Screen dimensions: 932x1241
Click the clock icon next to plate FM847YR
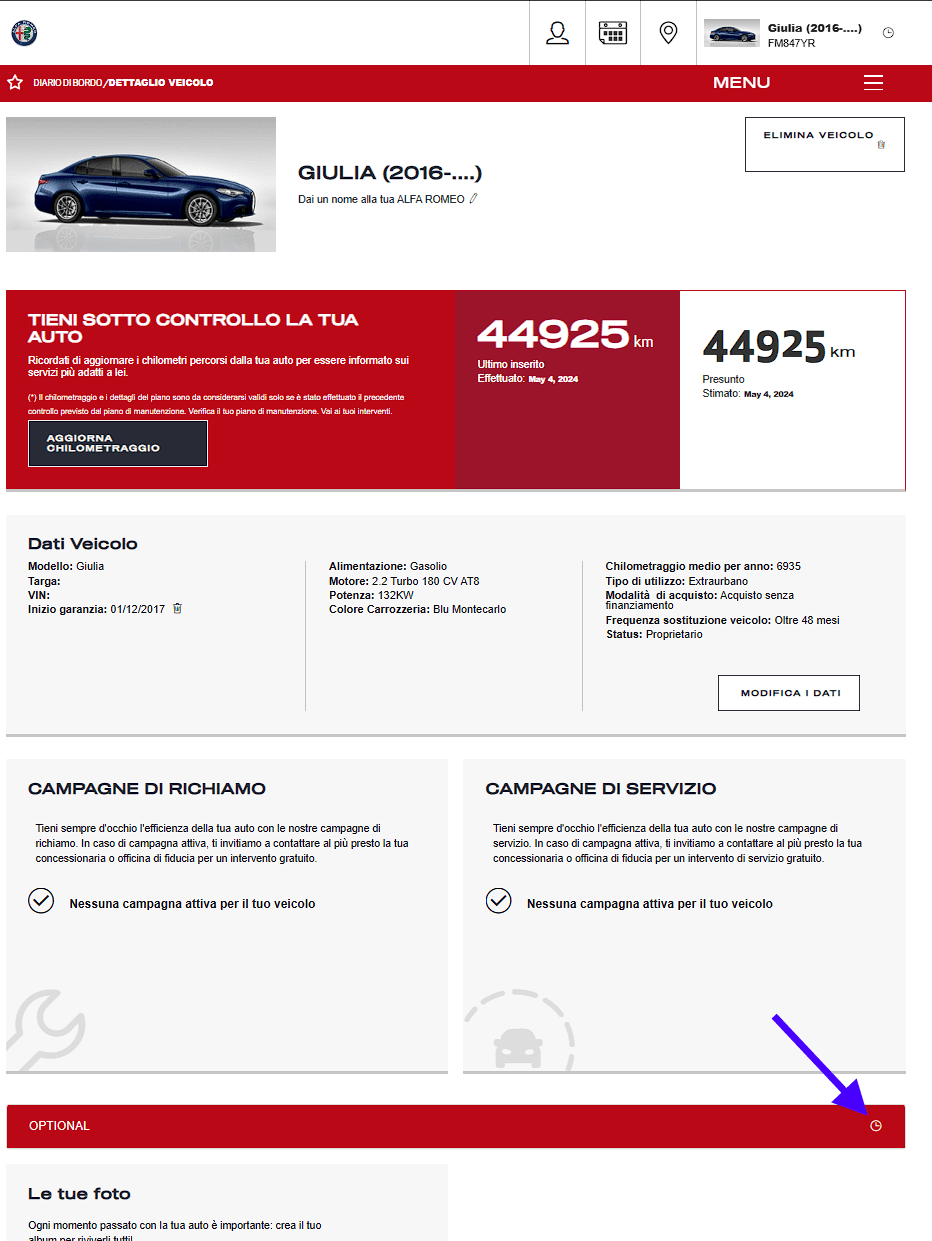888,33
